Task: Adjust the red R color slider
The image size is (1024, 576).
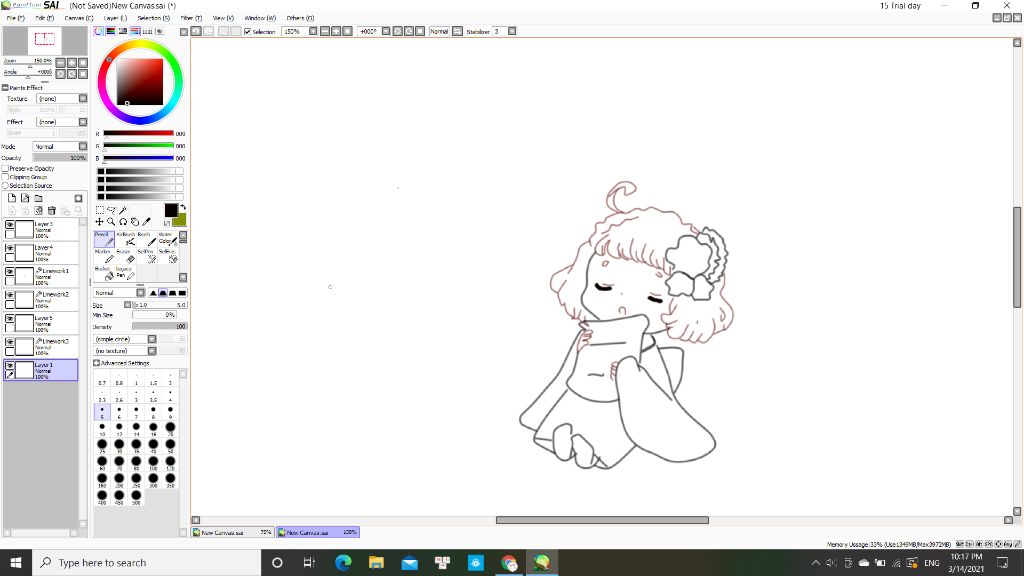Action: [x=138, y=133]
